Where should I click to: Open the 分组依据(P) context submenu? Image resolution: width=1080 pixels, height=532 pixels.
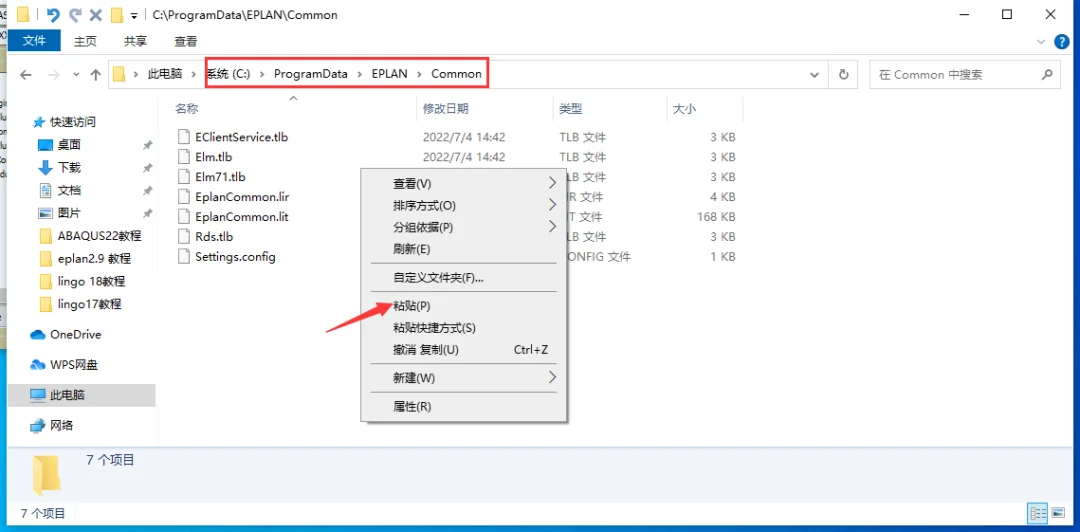(464, 227)
